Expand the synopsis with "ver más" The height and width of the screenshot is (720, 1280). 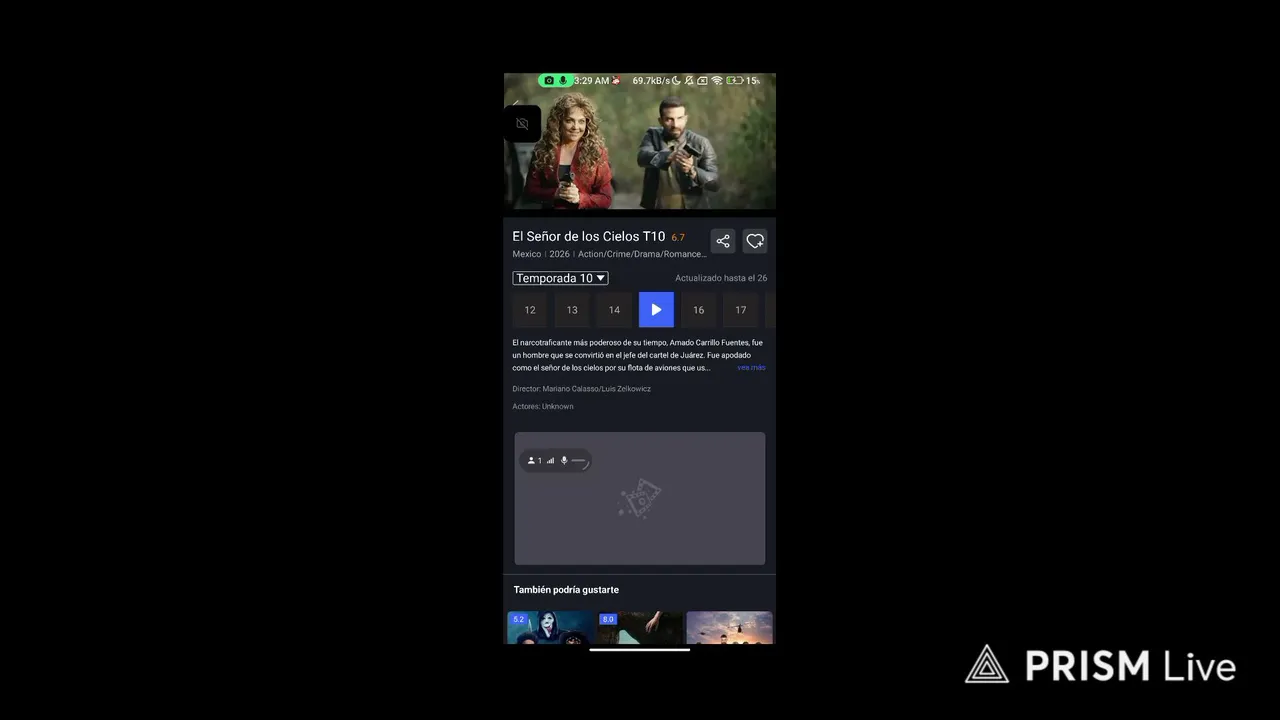point(751,368)
